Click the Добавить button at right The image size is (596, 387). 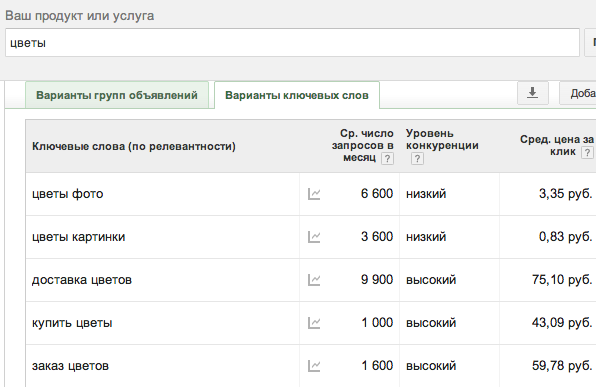coord(578,93)
